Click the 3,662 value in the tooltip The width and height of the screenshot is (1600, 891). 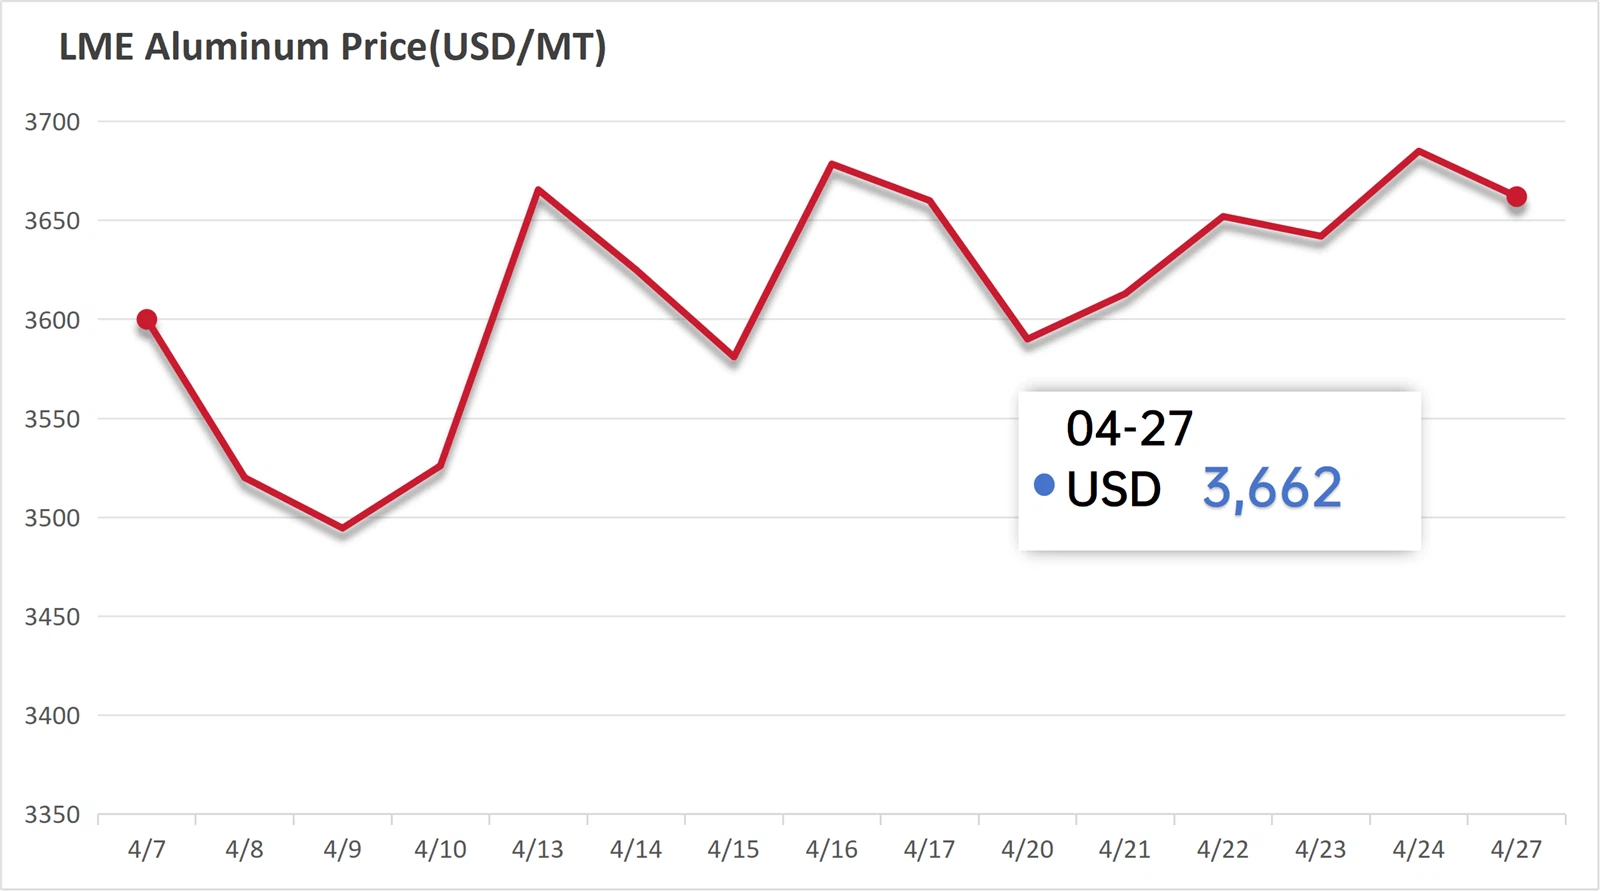1271,488
